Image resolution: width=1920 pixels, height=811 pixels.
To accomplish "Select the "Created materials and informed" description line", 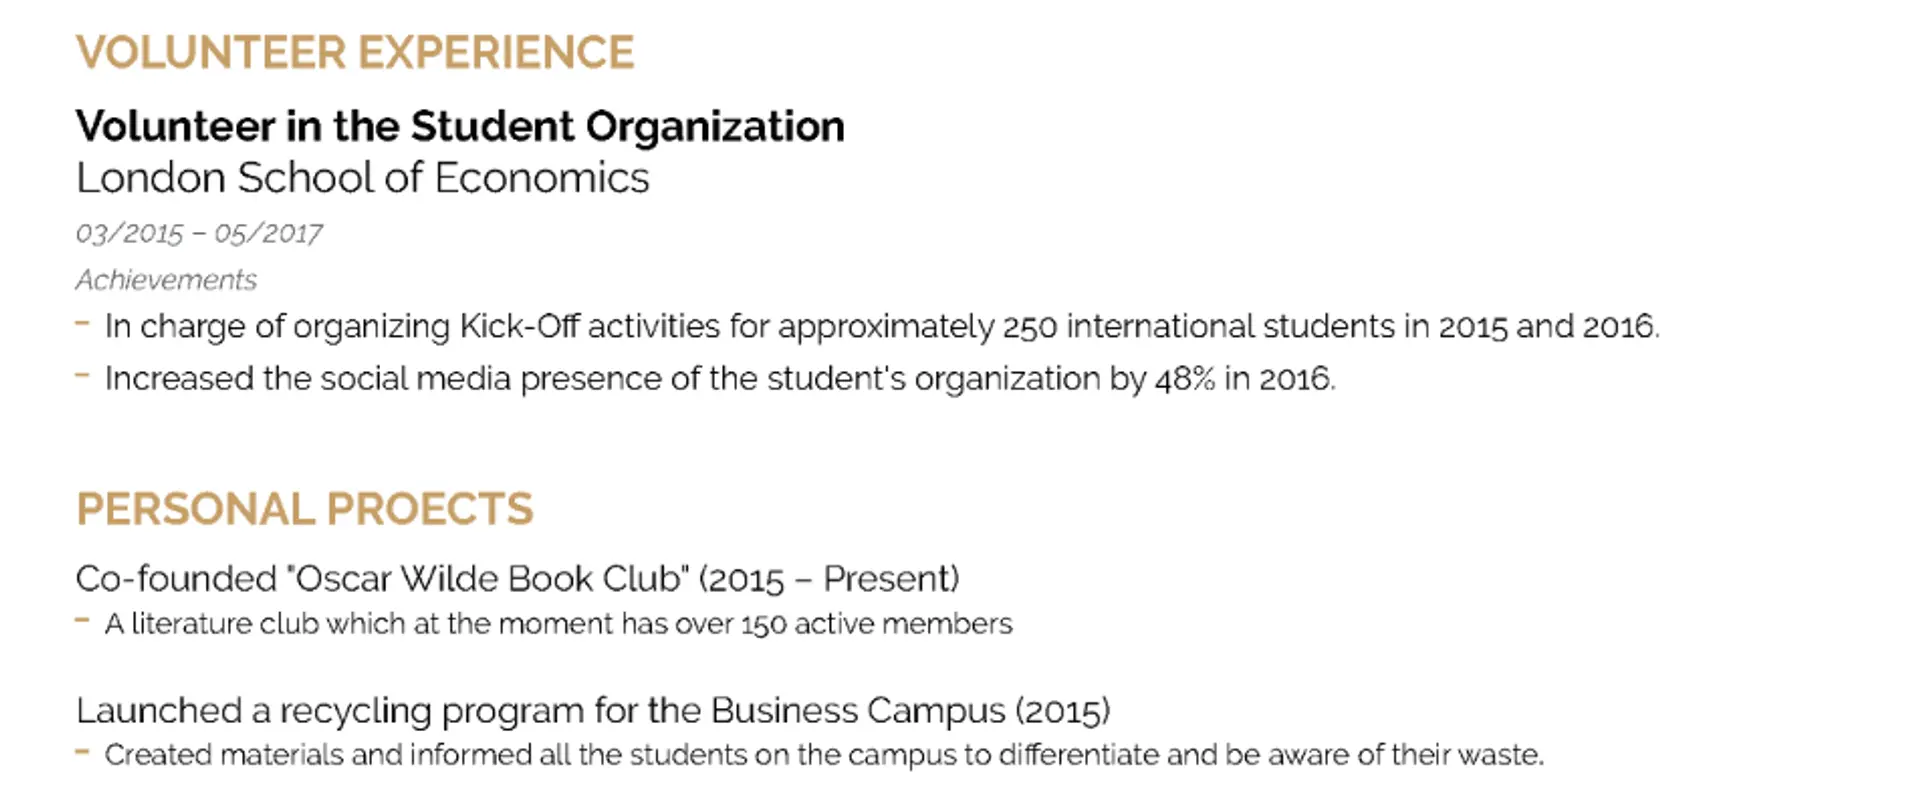I will 824,755.
